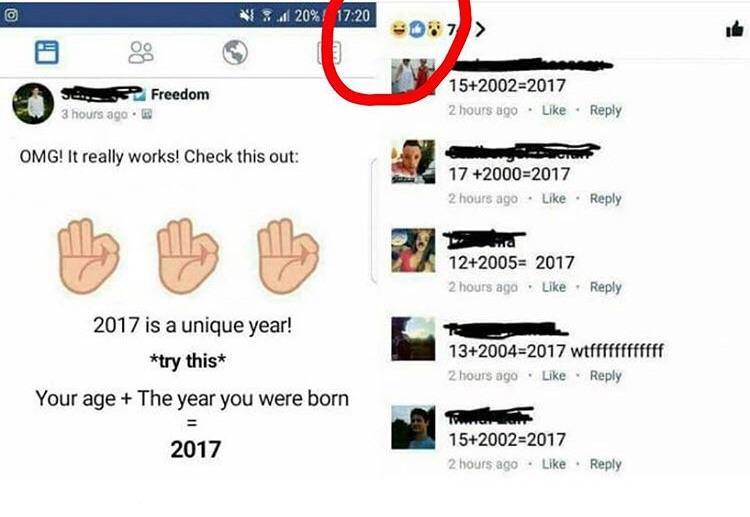
Task: Open the post author's profile picture
Action: coord(33,103)
